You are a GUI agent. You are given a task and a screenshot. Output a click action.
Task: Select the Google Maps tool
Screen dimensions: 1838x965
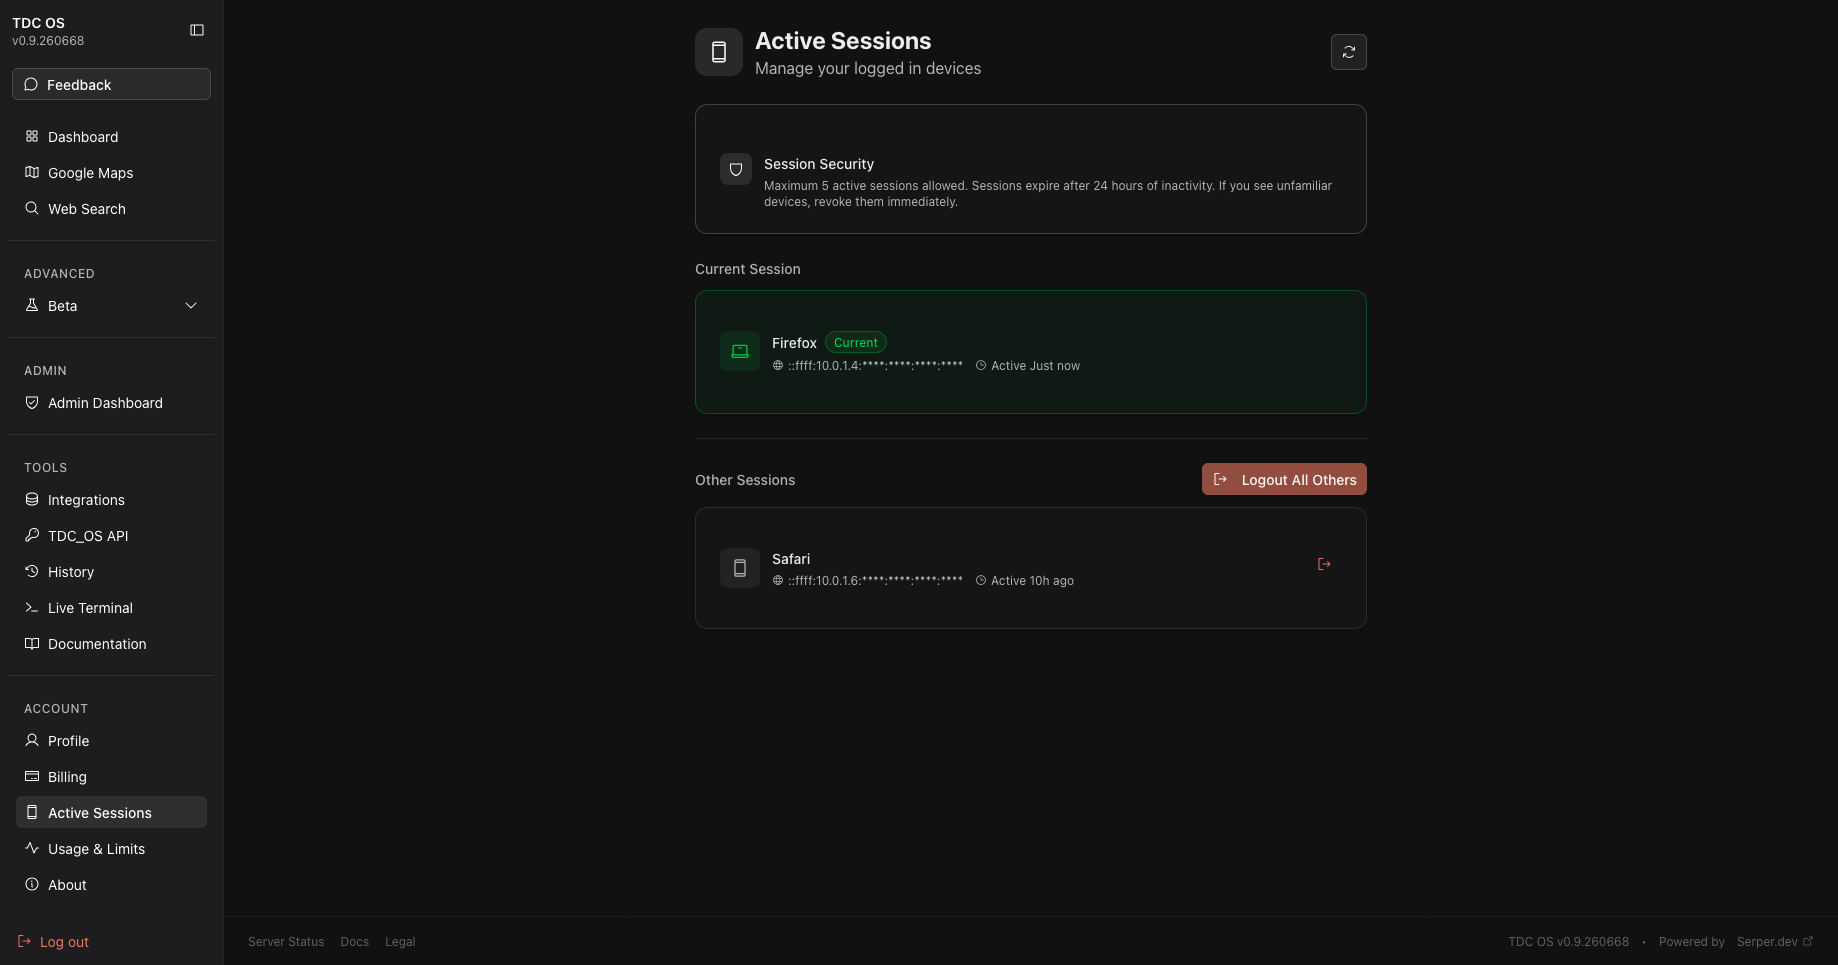click(x=90, y=172)
